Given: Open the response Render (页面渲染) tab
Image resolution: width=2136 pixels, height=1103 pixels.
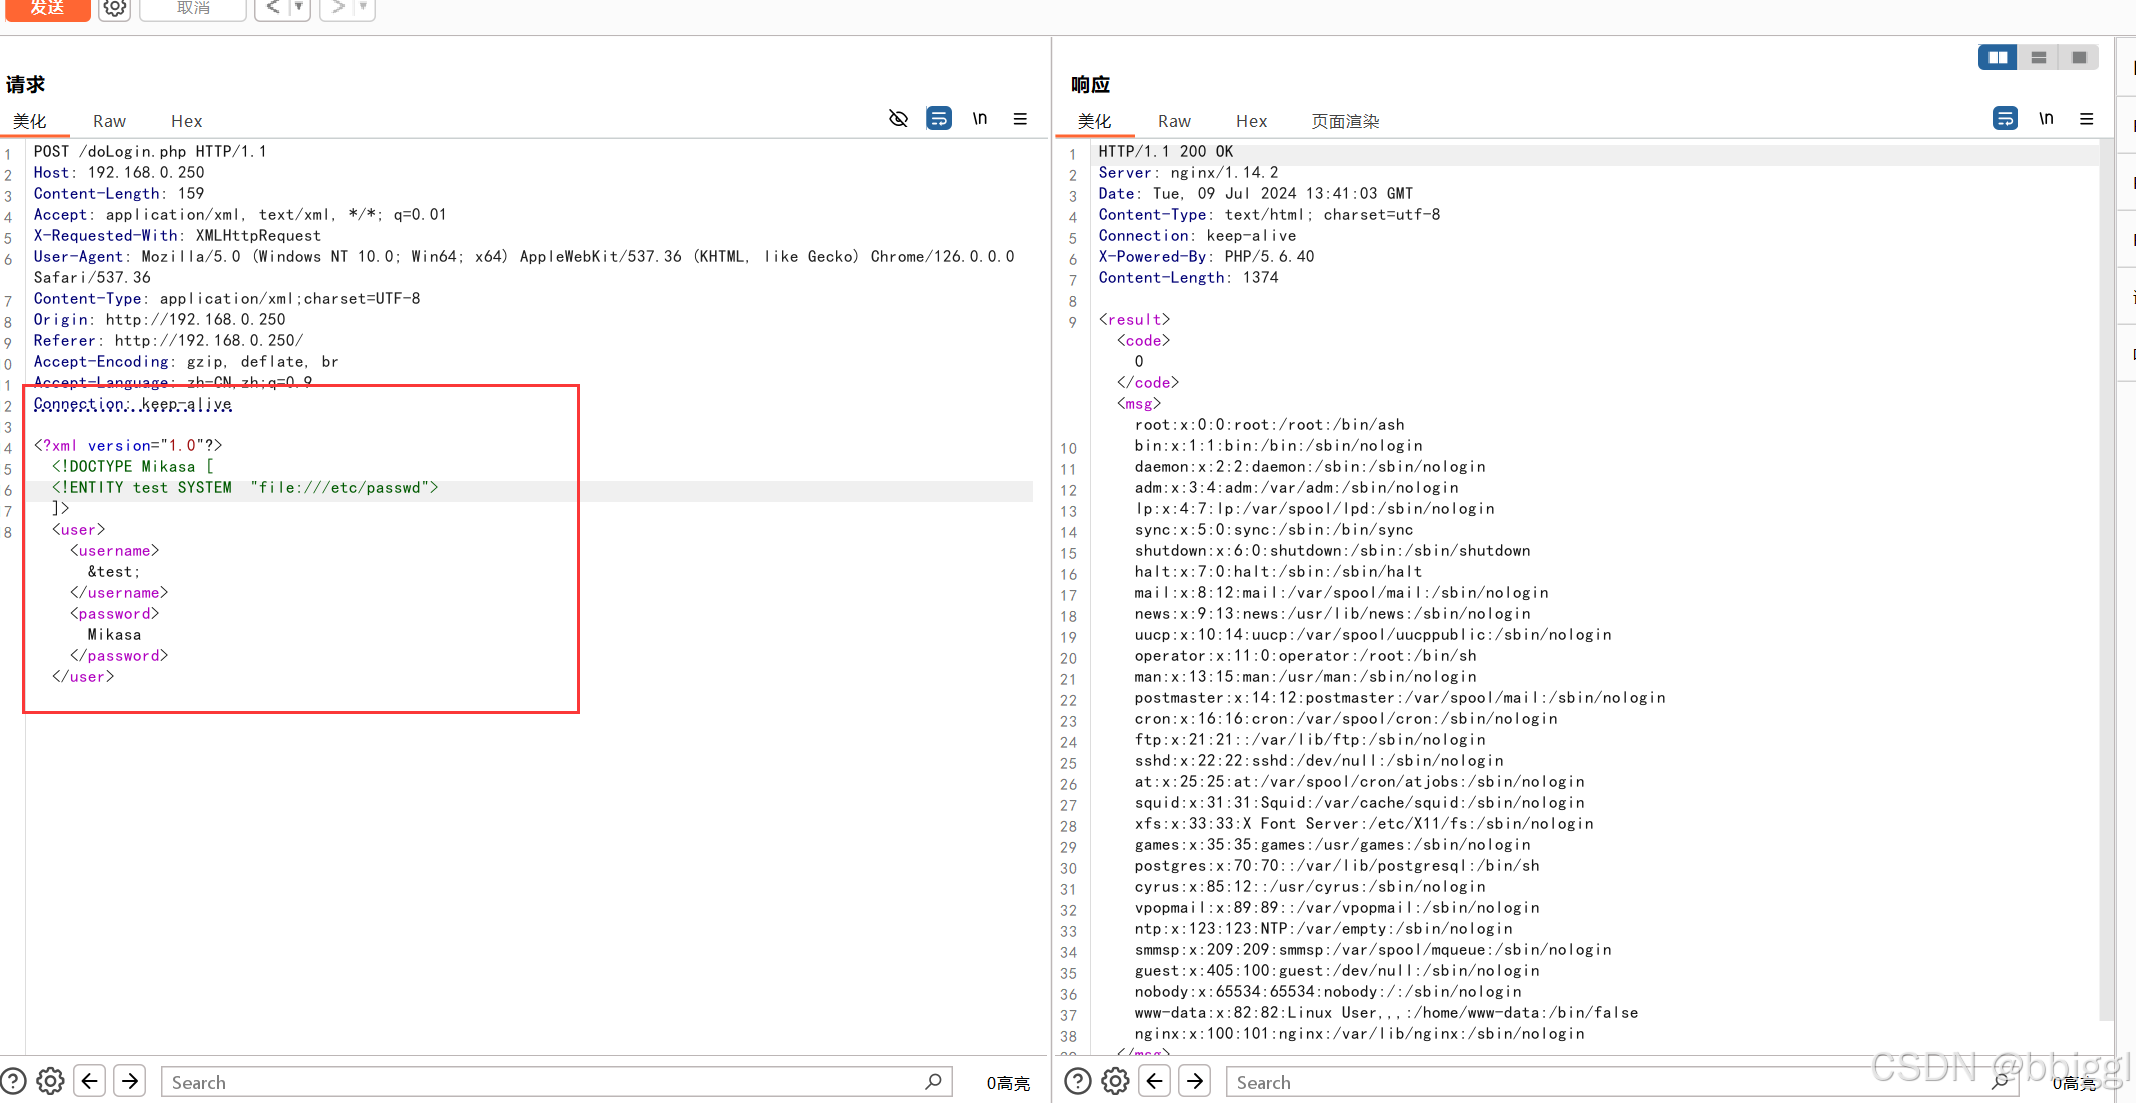Looking at the screenshot, I should [1345, 121].
